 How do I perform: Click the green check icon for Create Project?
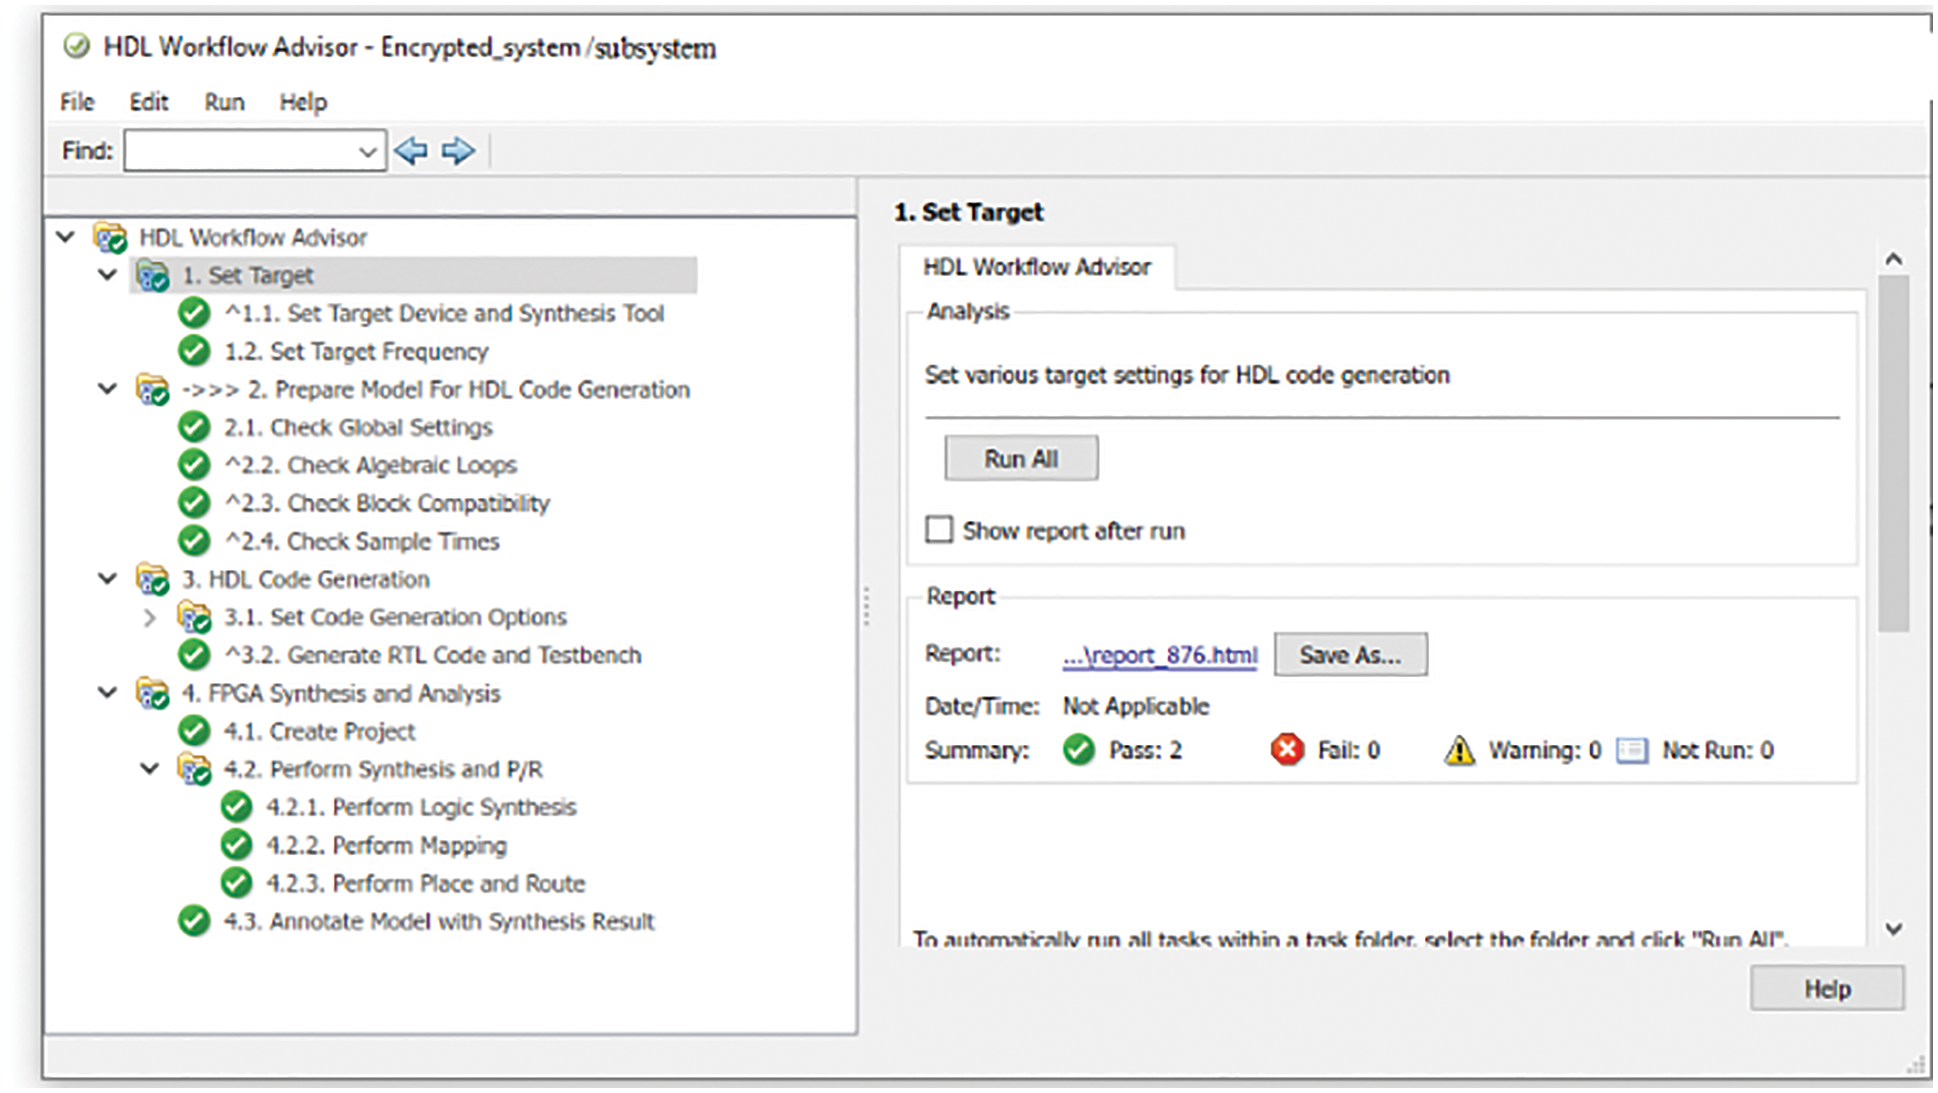click(194, 731)
